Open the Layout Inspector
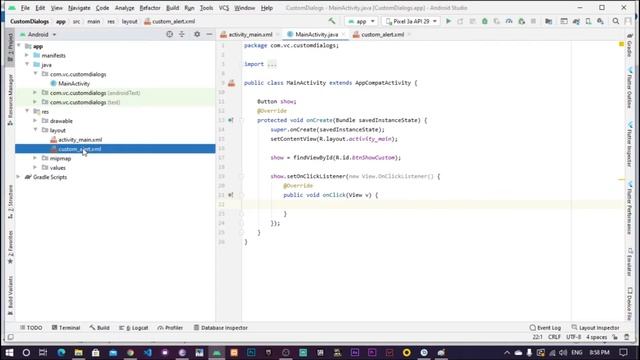Viewport: 640px width, 360px height. 595,328
